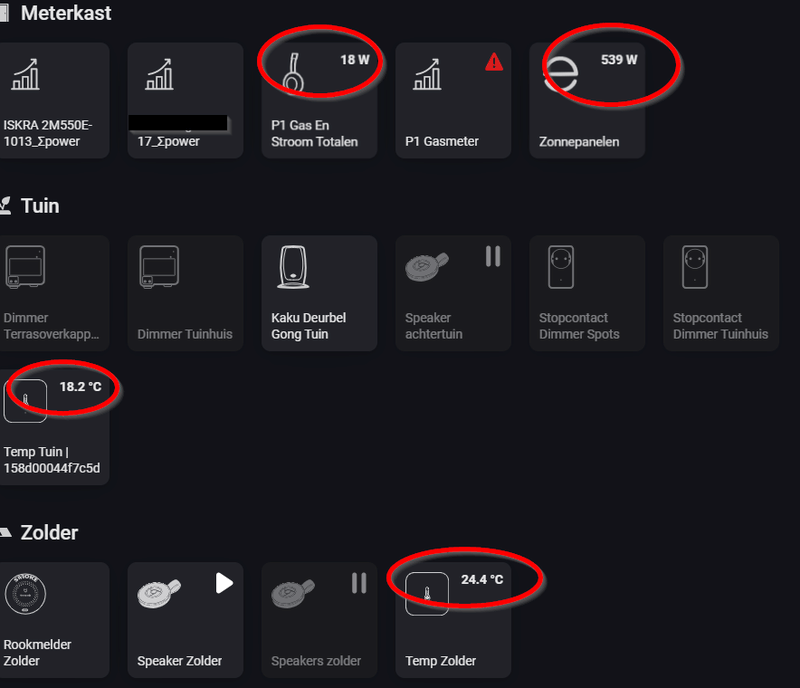Click the red warning triangle on P1 Gasmeter

click(494, 62)
